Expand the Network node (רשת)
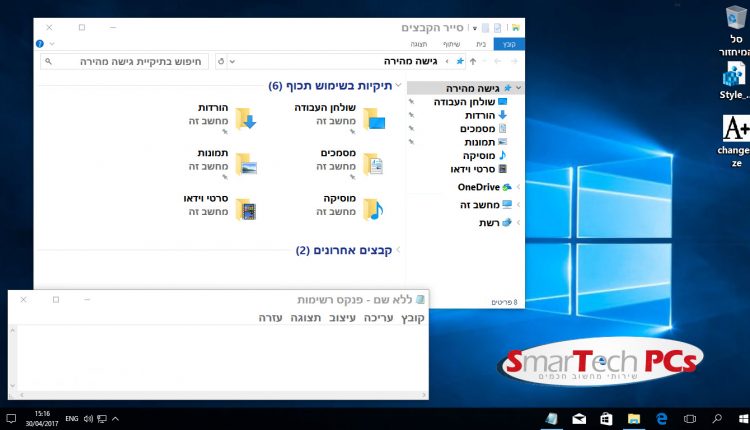Viewport: 750px width, 430px height. [518, 222]
